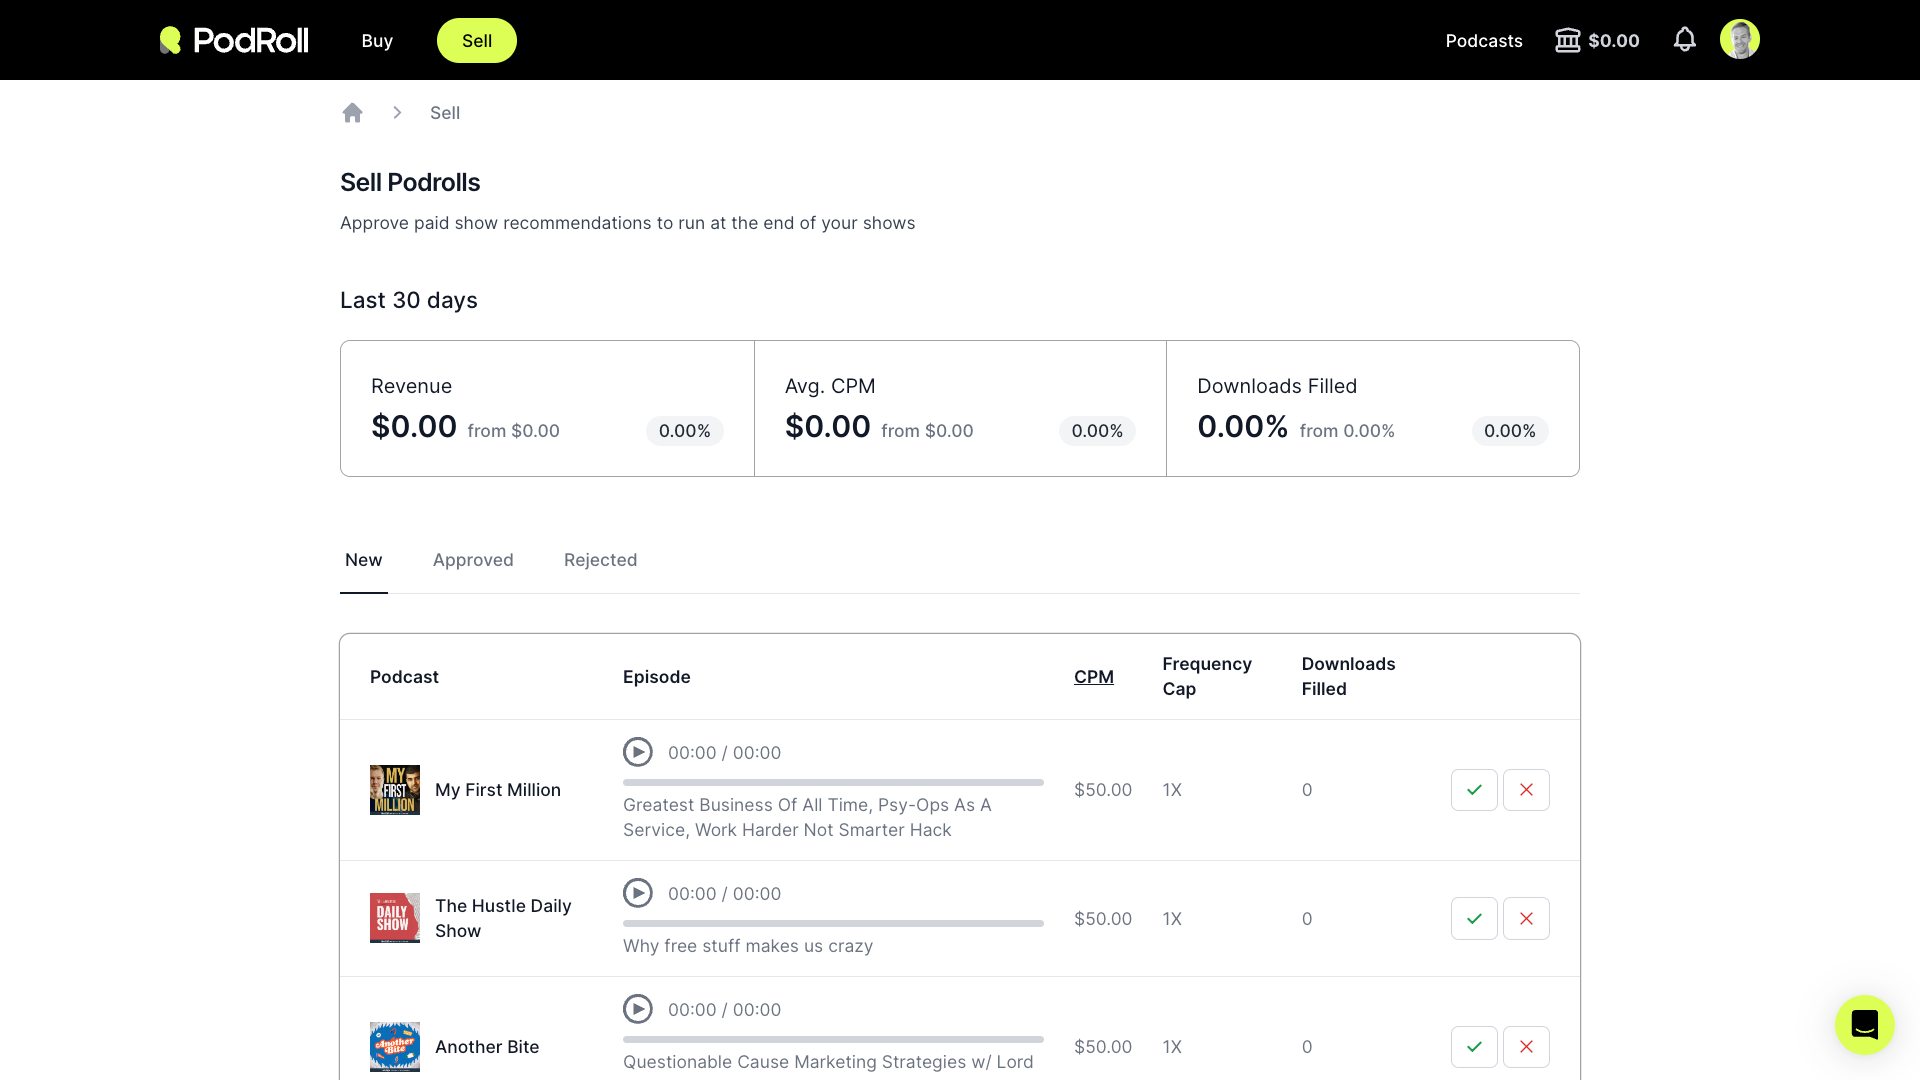
Task: Click the 1X cap for The Hustle Daily Show
Action: pos(1172,919)
